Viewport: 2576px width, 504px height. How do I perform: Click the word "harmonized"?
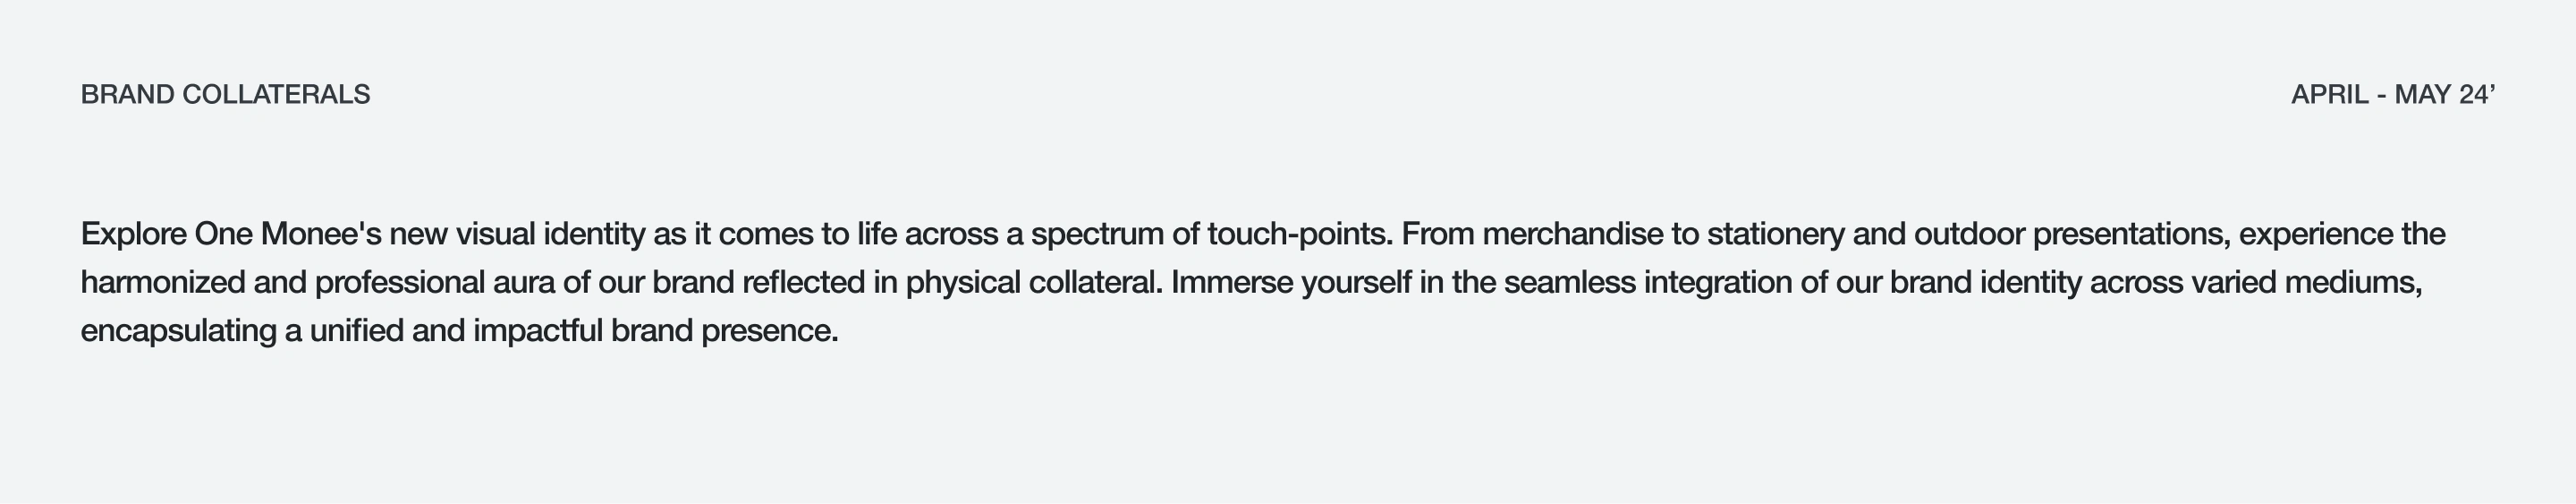click(163, 283)
